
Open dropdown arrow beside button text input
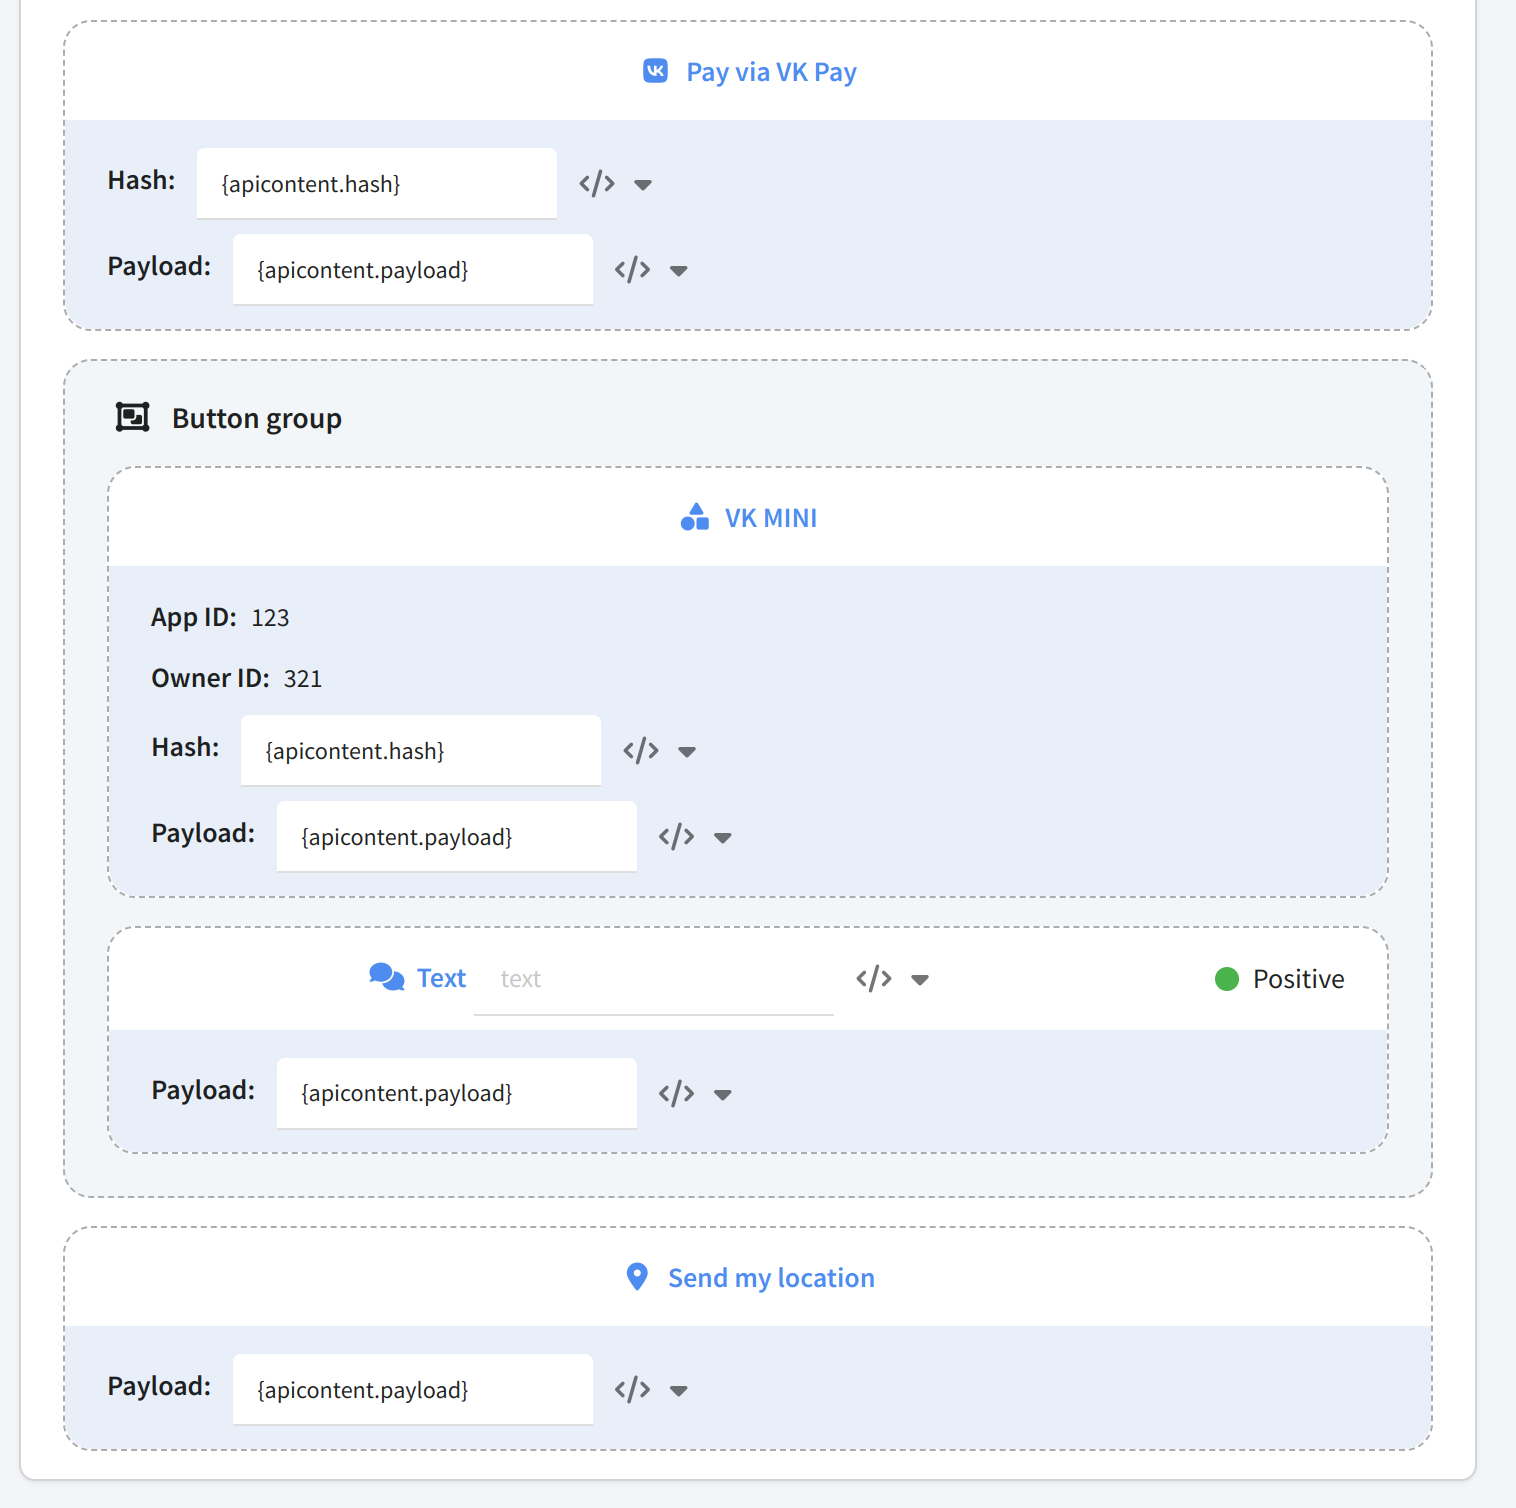[920, 980]
